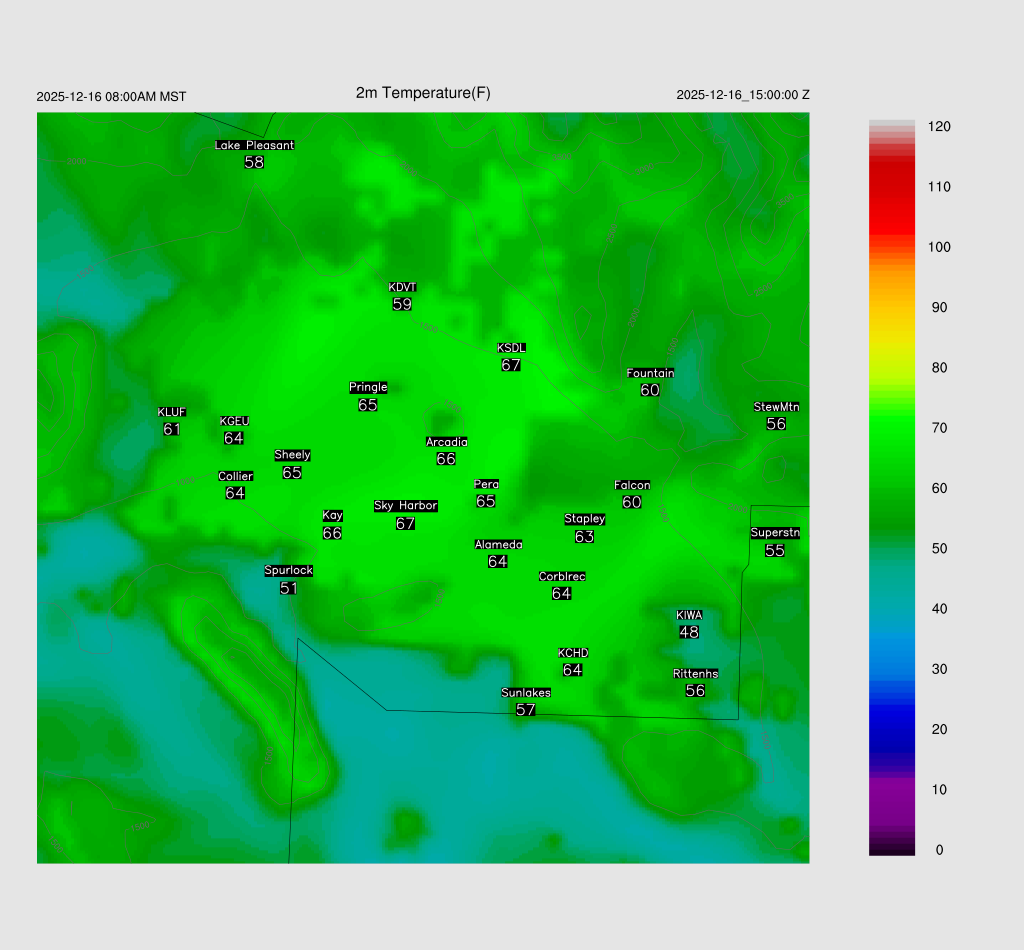Select the Superstn station label
The image size is (1024, 950).
tap(775, 533)
